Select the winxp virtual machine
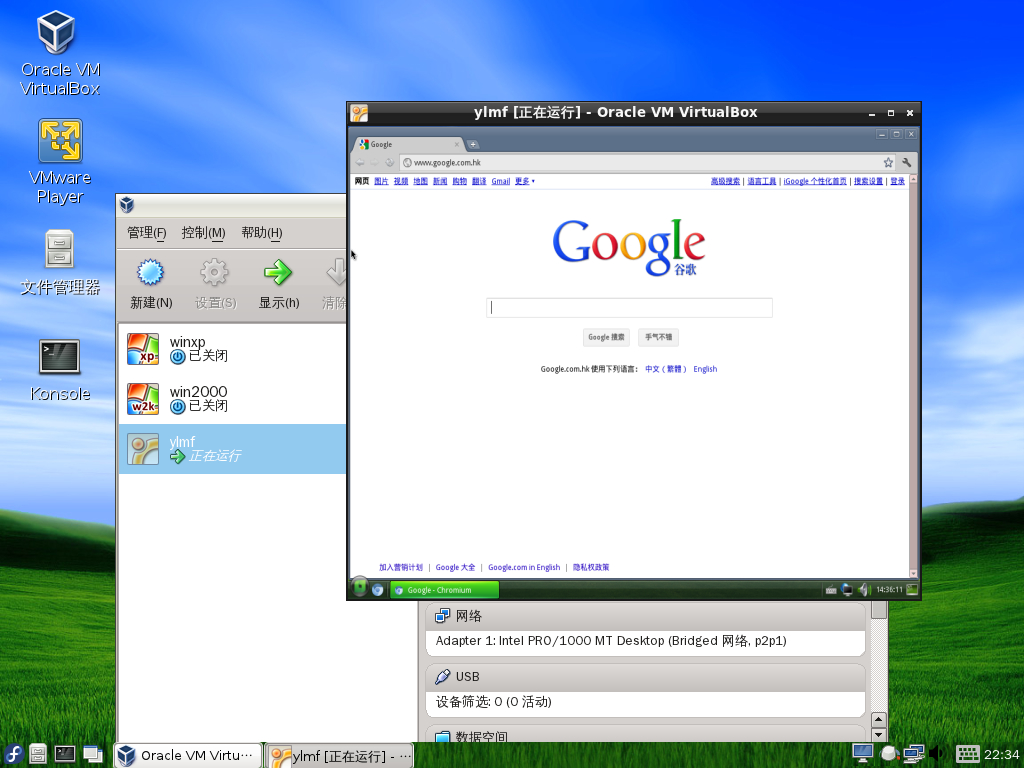This screenshot has height=768, width=1024. 232,349
